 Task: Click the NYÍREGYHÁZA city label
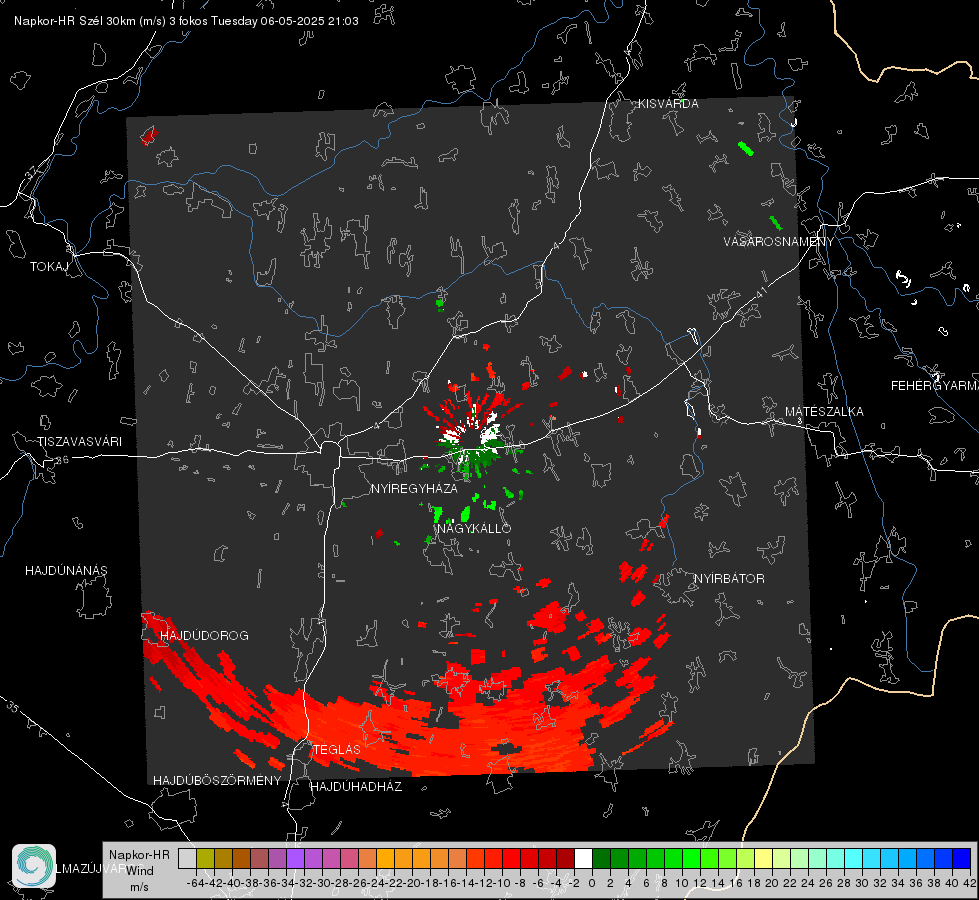tap(414, 488)
